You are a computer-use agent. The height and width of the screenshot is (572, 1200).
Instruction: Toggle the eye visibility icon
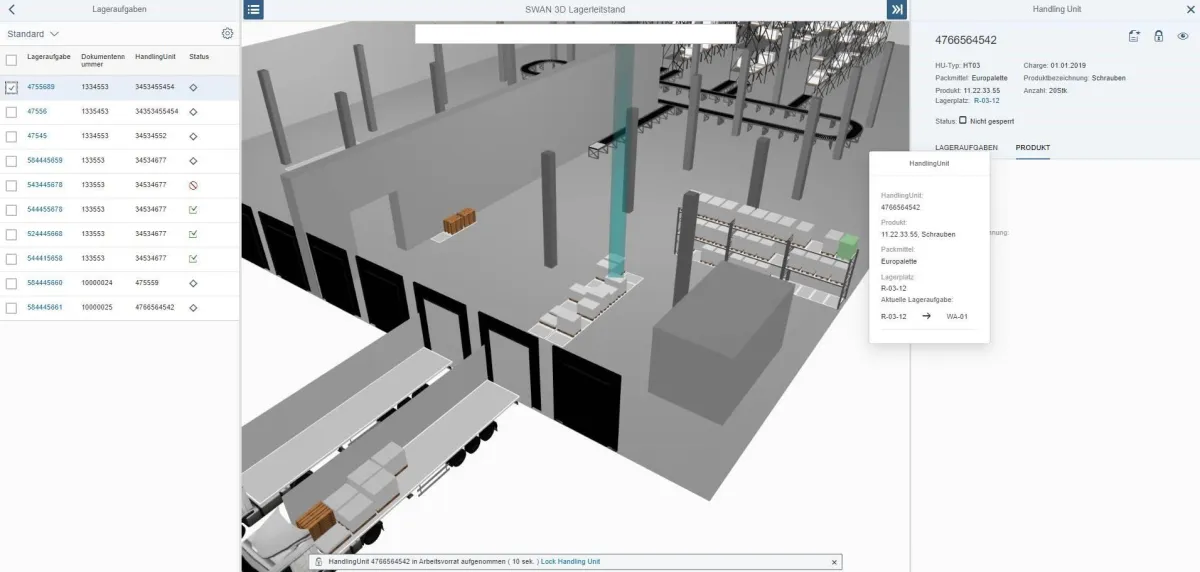click(x=1182, y=36)
